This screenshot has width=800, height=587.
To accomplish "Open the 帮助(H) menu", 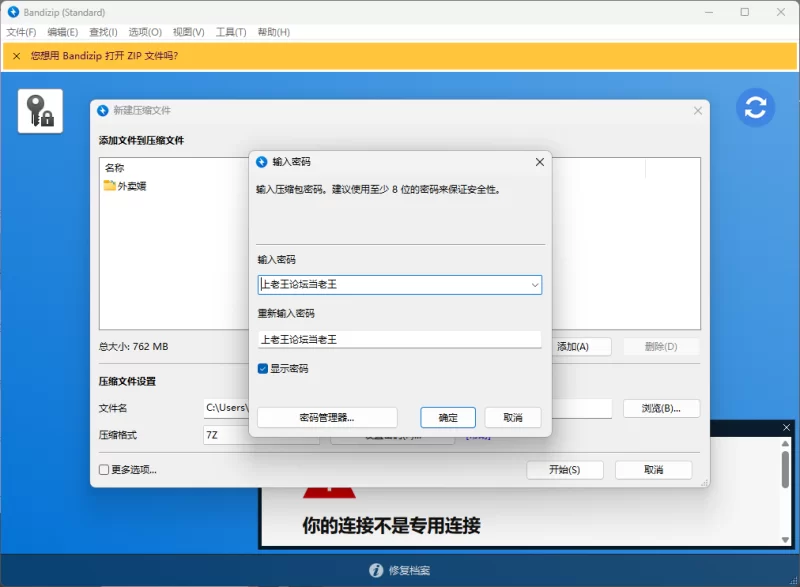I will point(273,32).
